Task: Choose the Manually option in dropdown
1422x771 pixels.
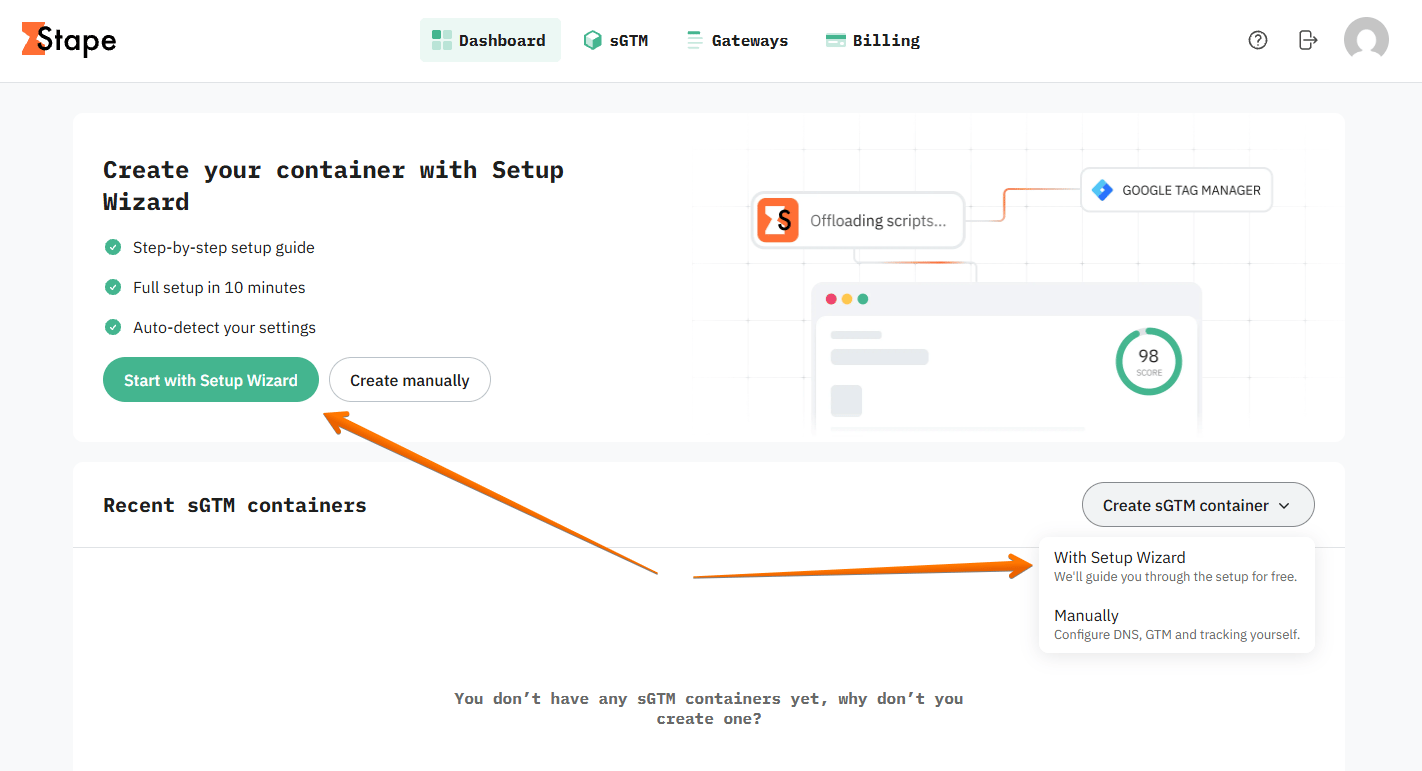Action: point(1176,624)
